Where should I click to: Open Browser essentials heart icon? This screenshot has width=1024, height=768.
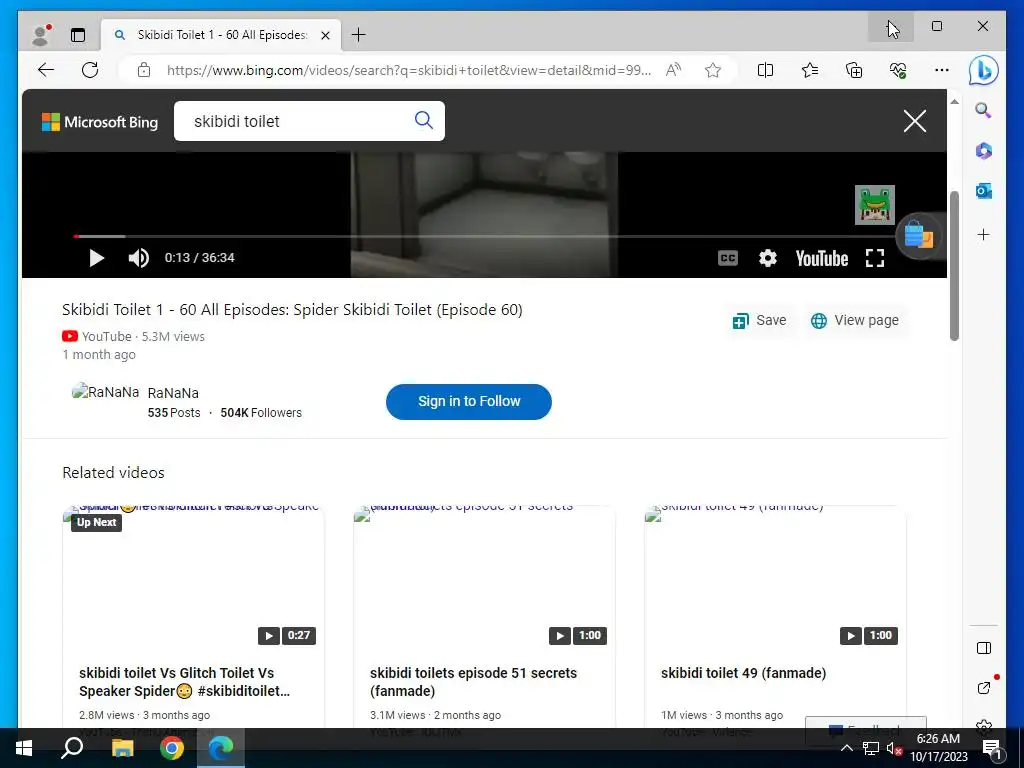point(898,70)
